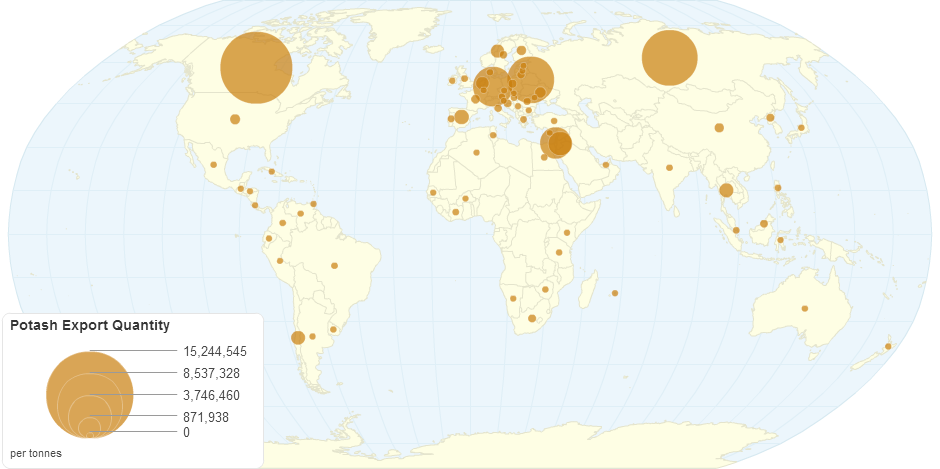Screen dimensions: 940x469
Task: Select the large bubble over Russia
Action: click(669, 58)
